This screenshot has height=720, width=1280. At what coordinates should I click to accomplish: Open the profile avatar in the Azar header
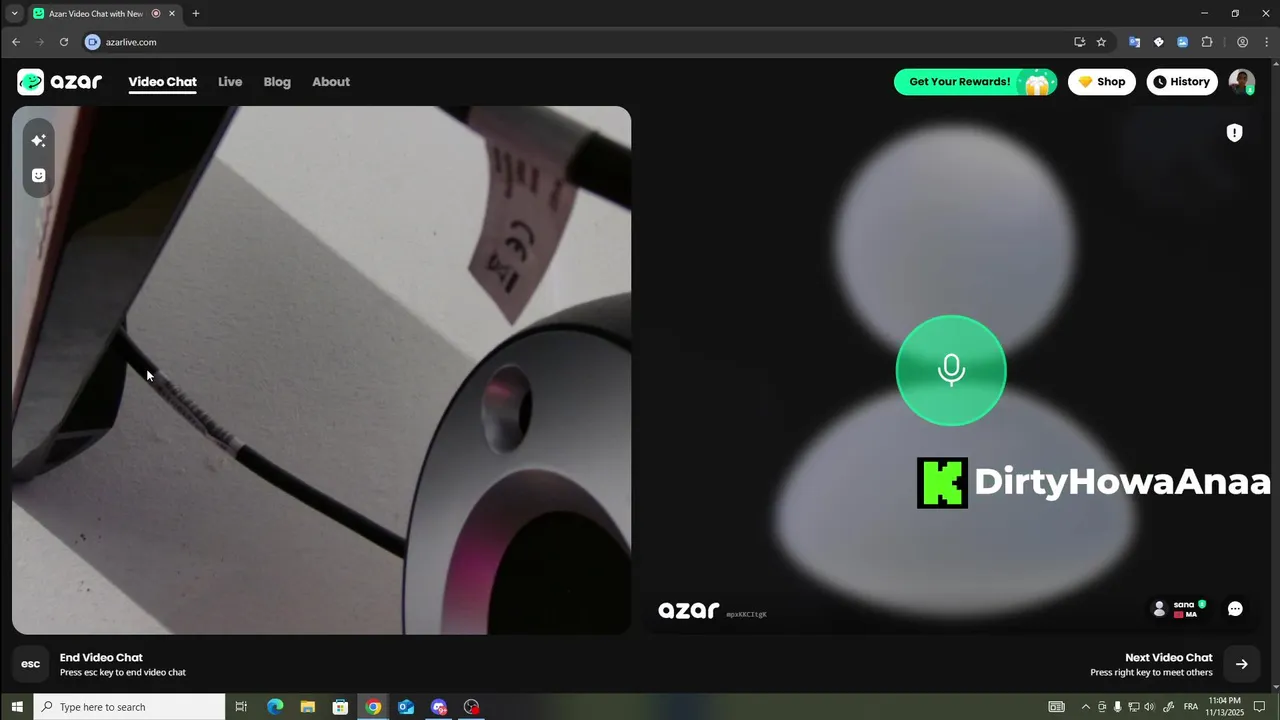tap(1242, 82)
